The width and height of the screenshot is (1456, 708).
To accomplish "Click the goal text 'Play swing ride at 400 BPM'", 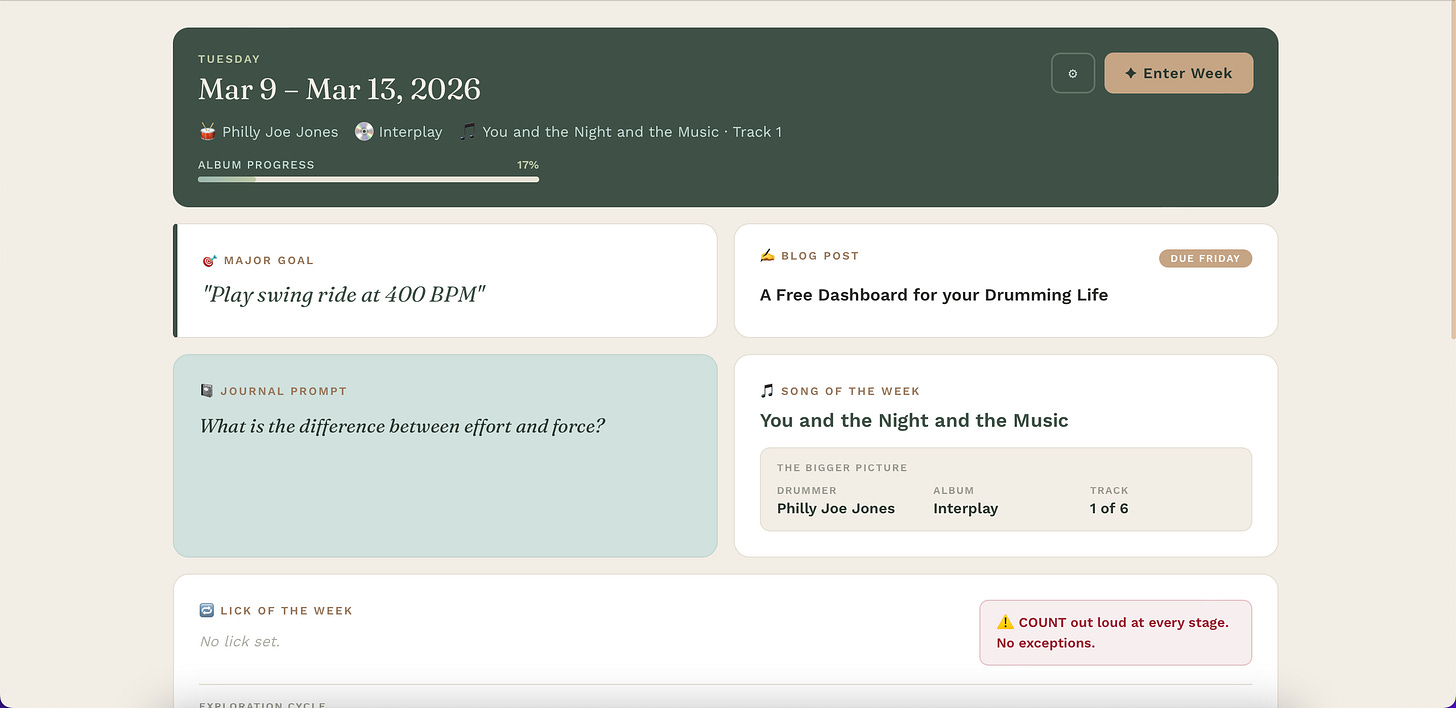I will coord(343,295).
